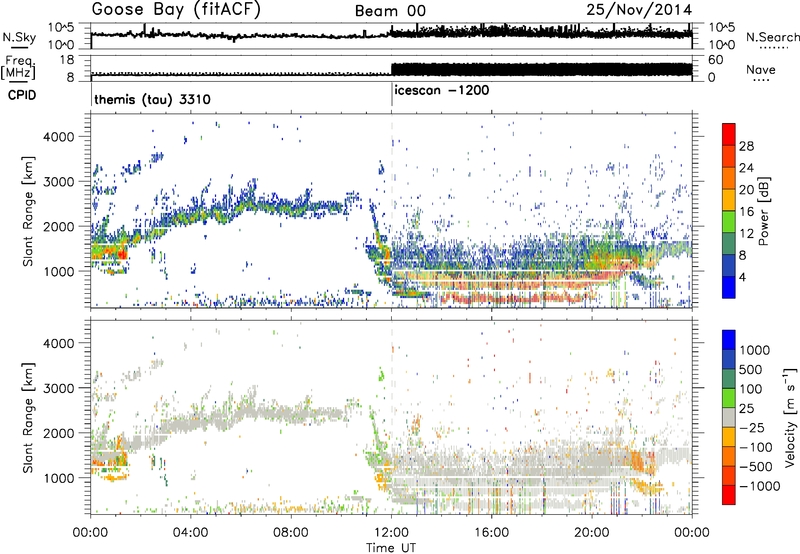800x554 pixels.
Task: Click the 'Nave' legend label
Action: pyautogui.click(x=761, y=69)
